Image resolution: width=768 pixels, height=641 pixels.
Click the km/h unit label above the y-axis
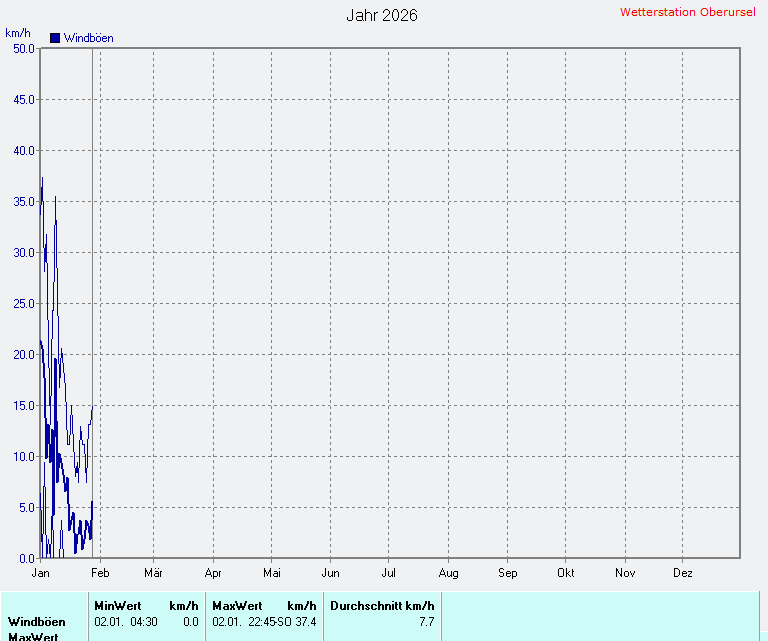point(18,33)
